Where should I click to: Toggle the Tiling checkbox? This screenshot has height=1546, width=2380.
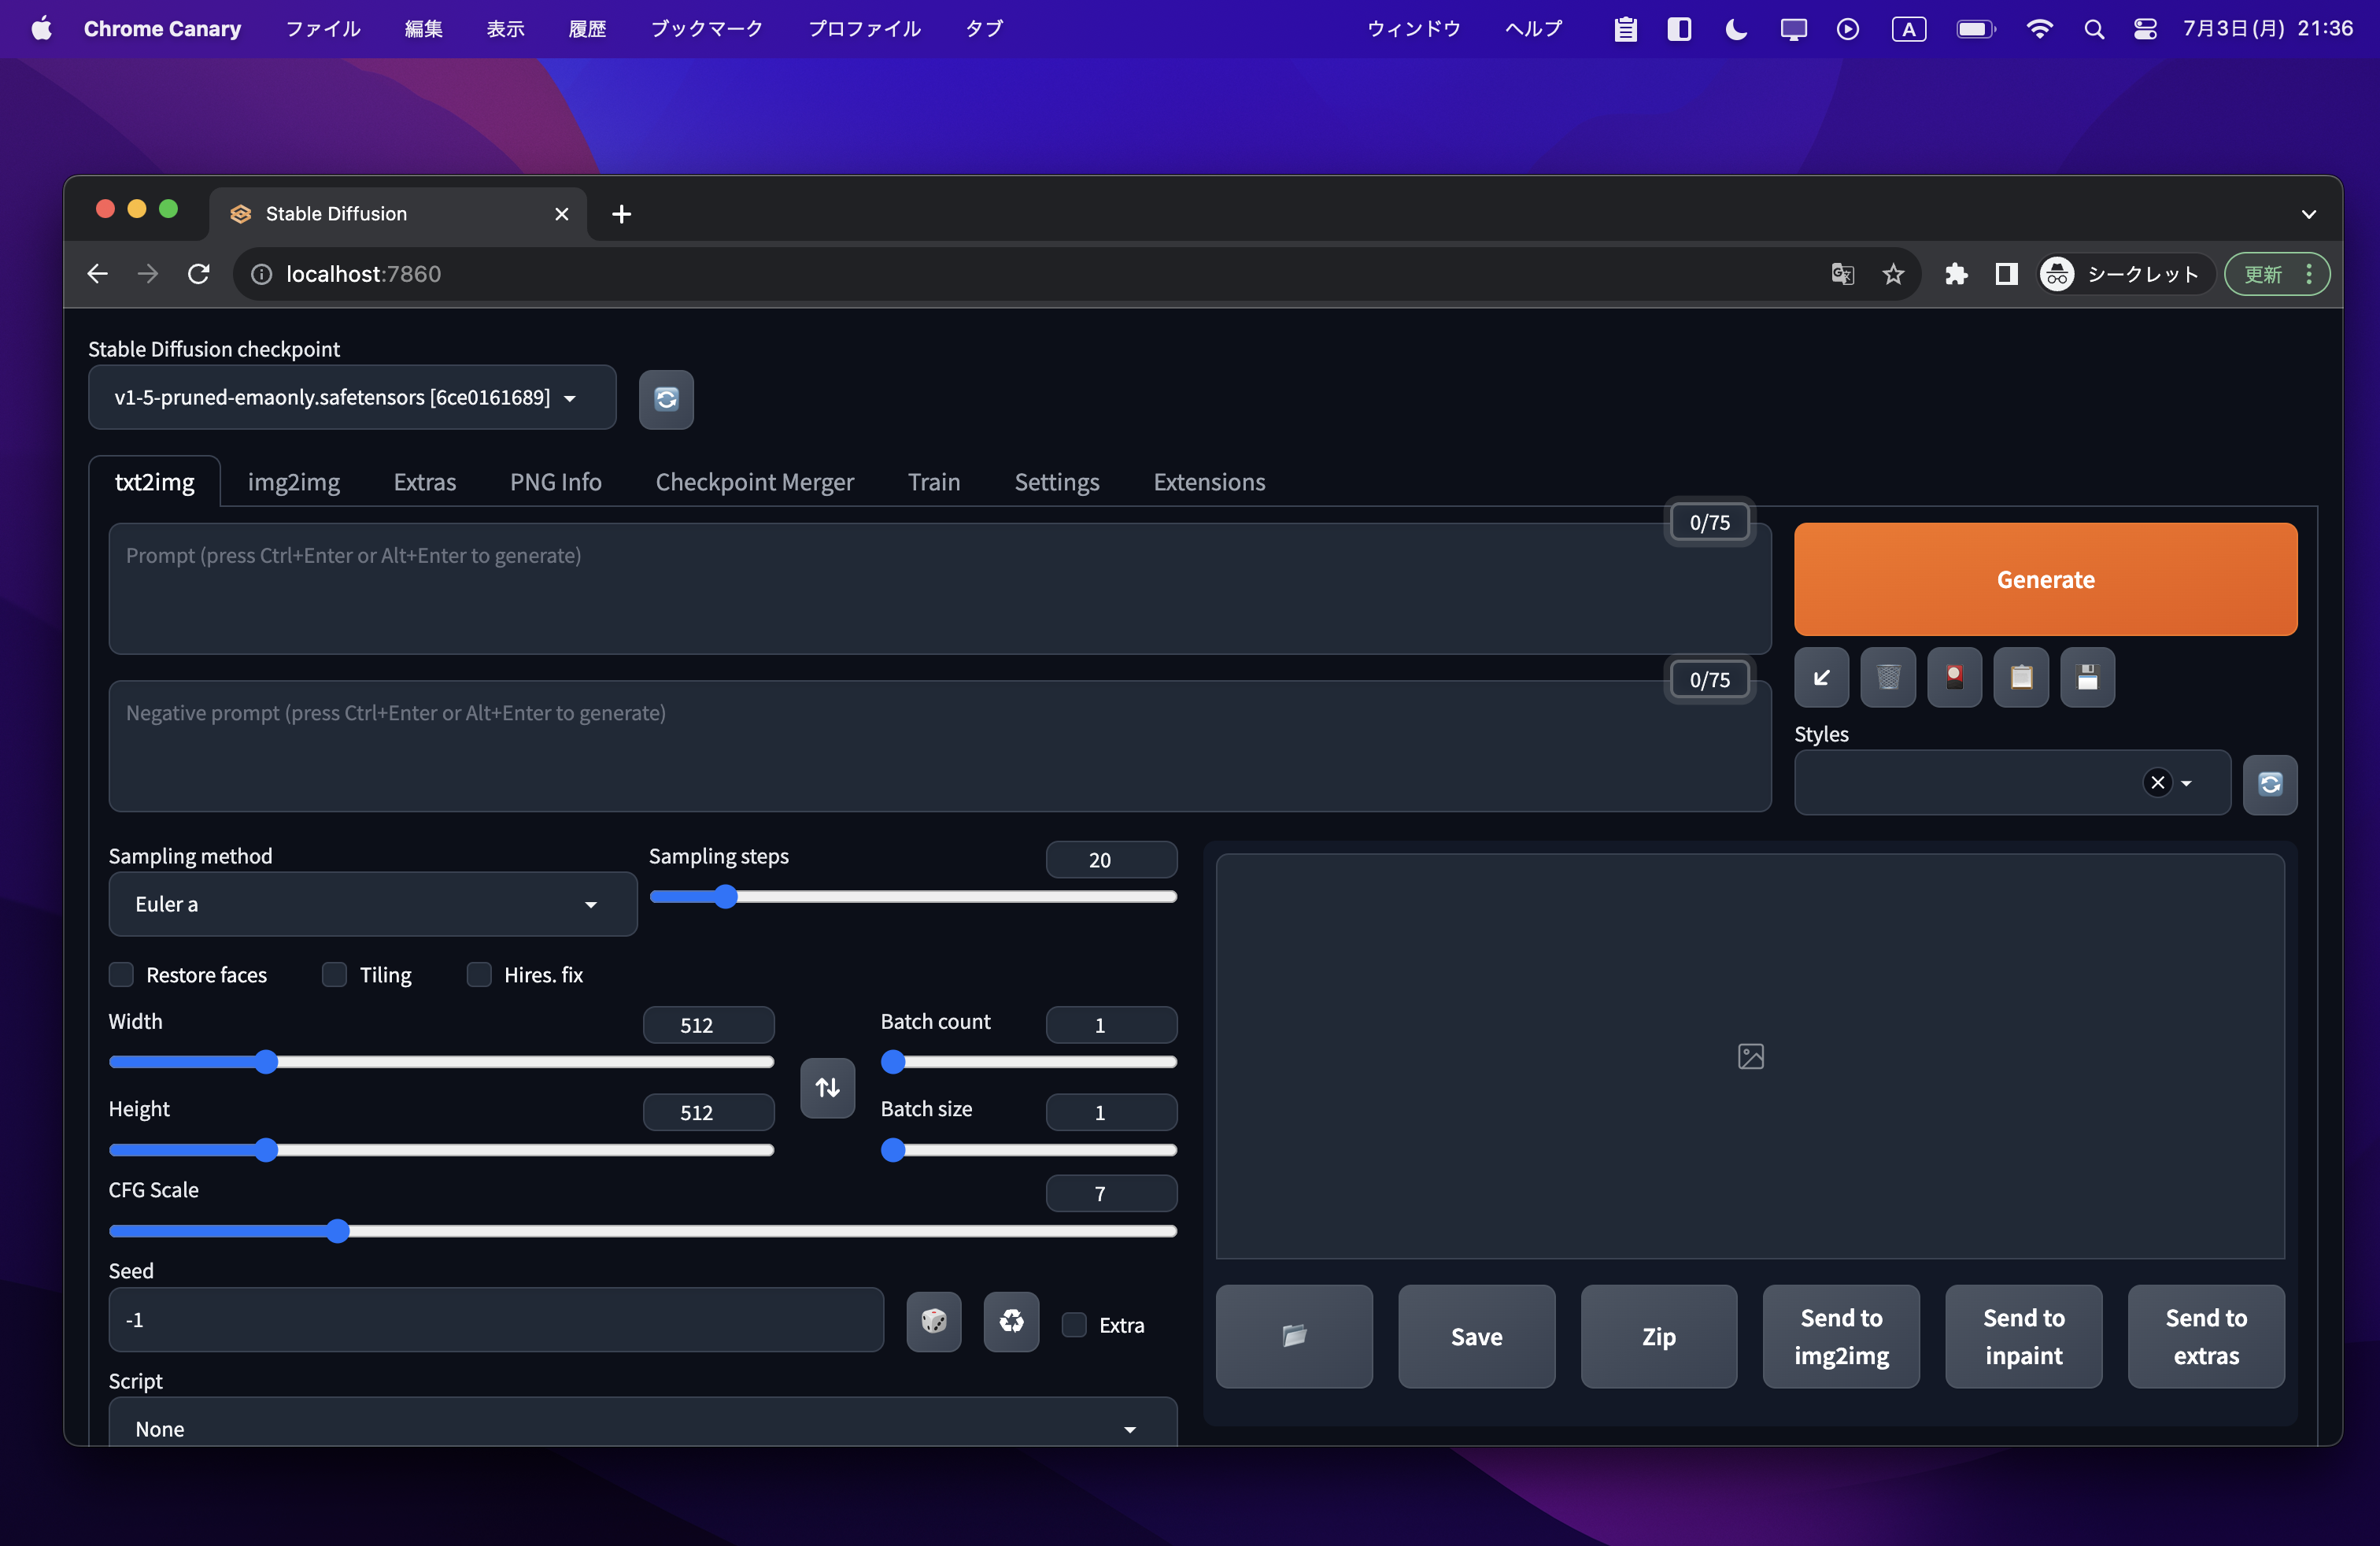coord(335,974)
